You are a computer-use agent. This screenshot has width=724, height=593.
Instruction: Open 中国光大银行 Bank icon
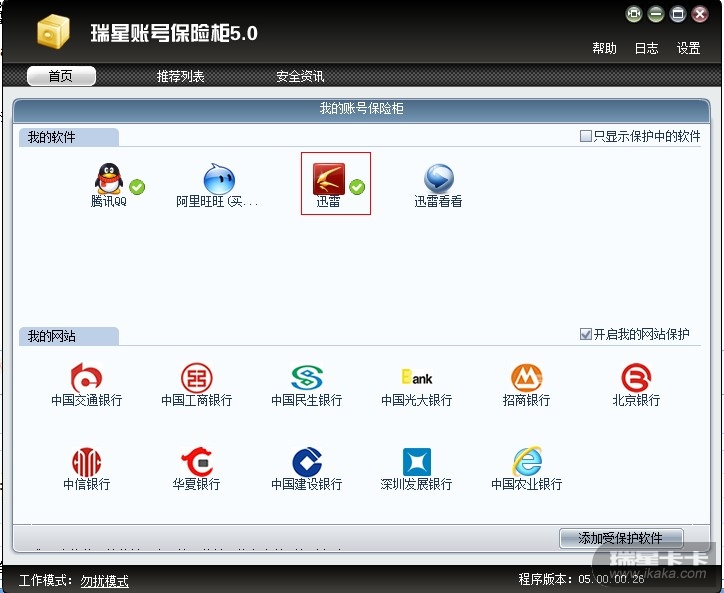pos(416,377)
